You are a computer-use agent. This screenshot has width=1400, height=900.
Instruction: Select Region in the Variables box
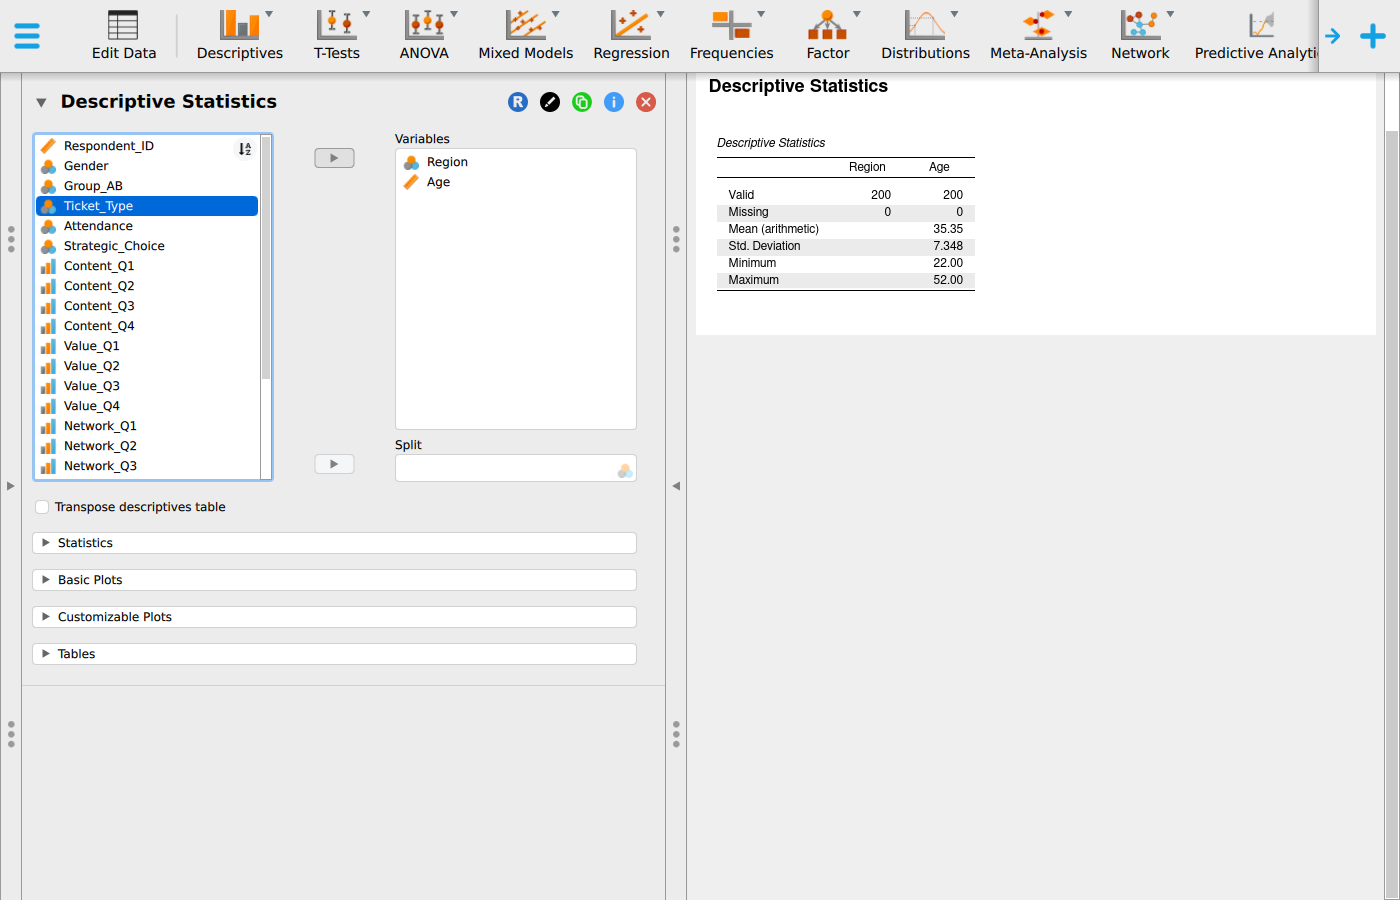point(515,162)
